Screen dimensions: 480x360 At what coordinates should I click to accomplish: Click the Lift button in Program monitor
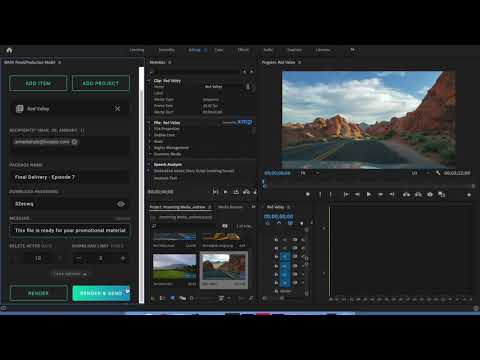pos(406,194)
